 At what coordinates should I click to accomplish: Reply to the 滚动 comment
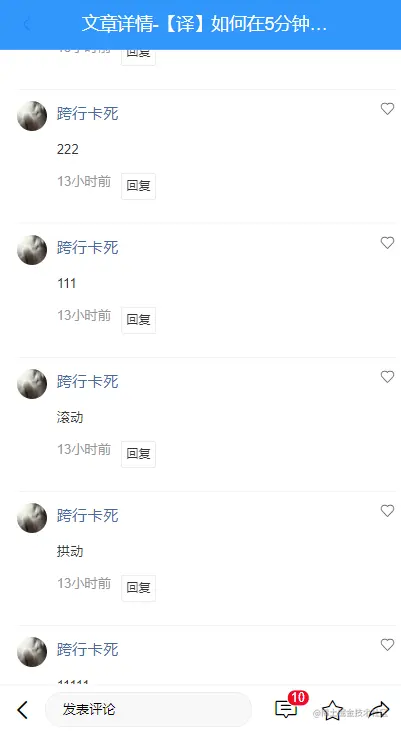pos(138,454)
